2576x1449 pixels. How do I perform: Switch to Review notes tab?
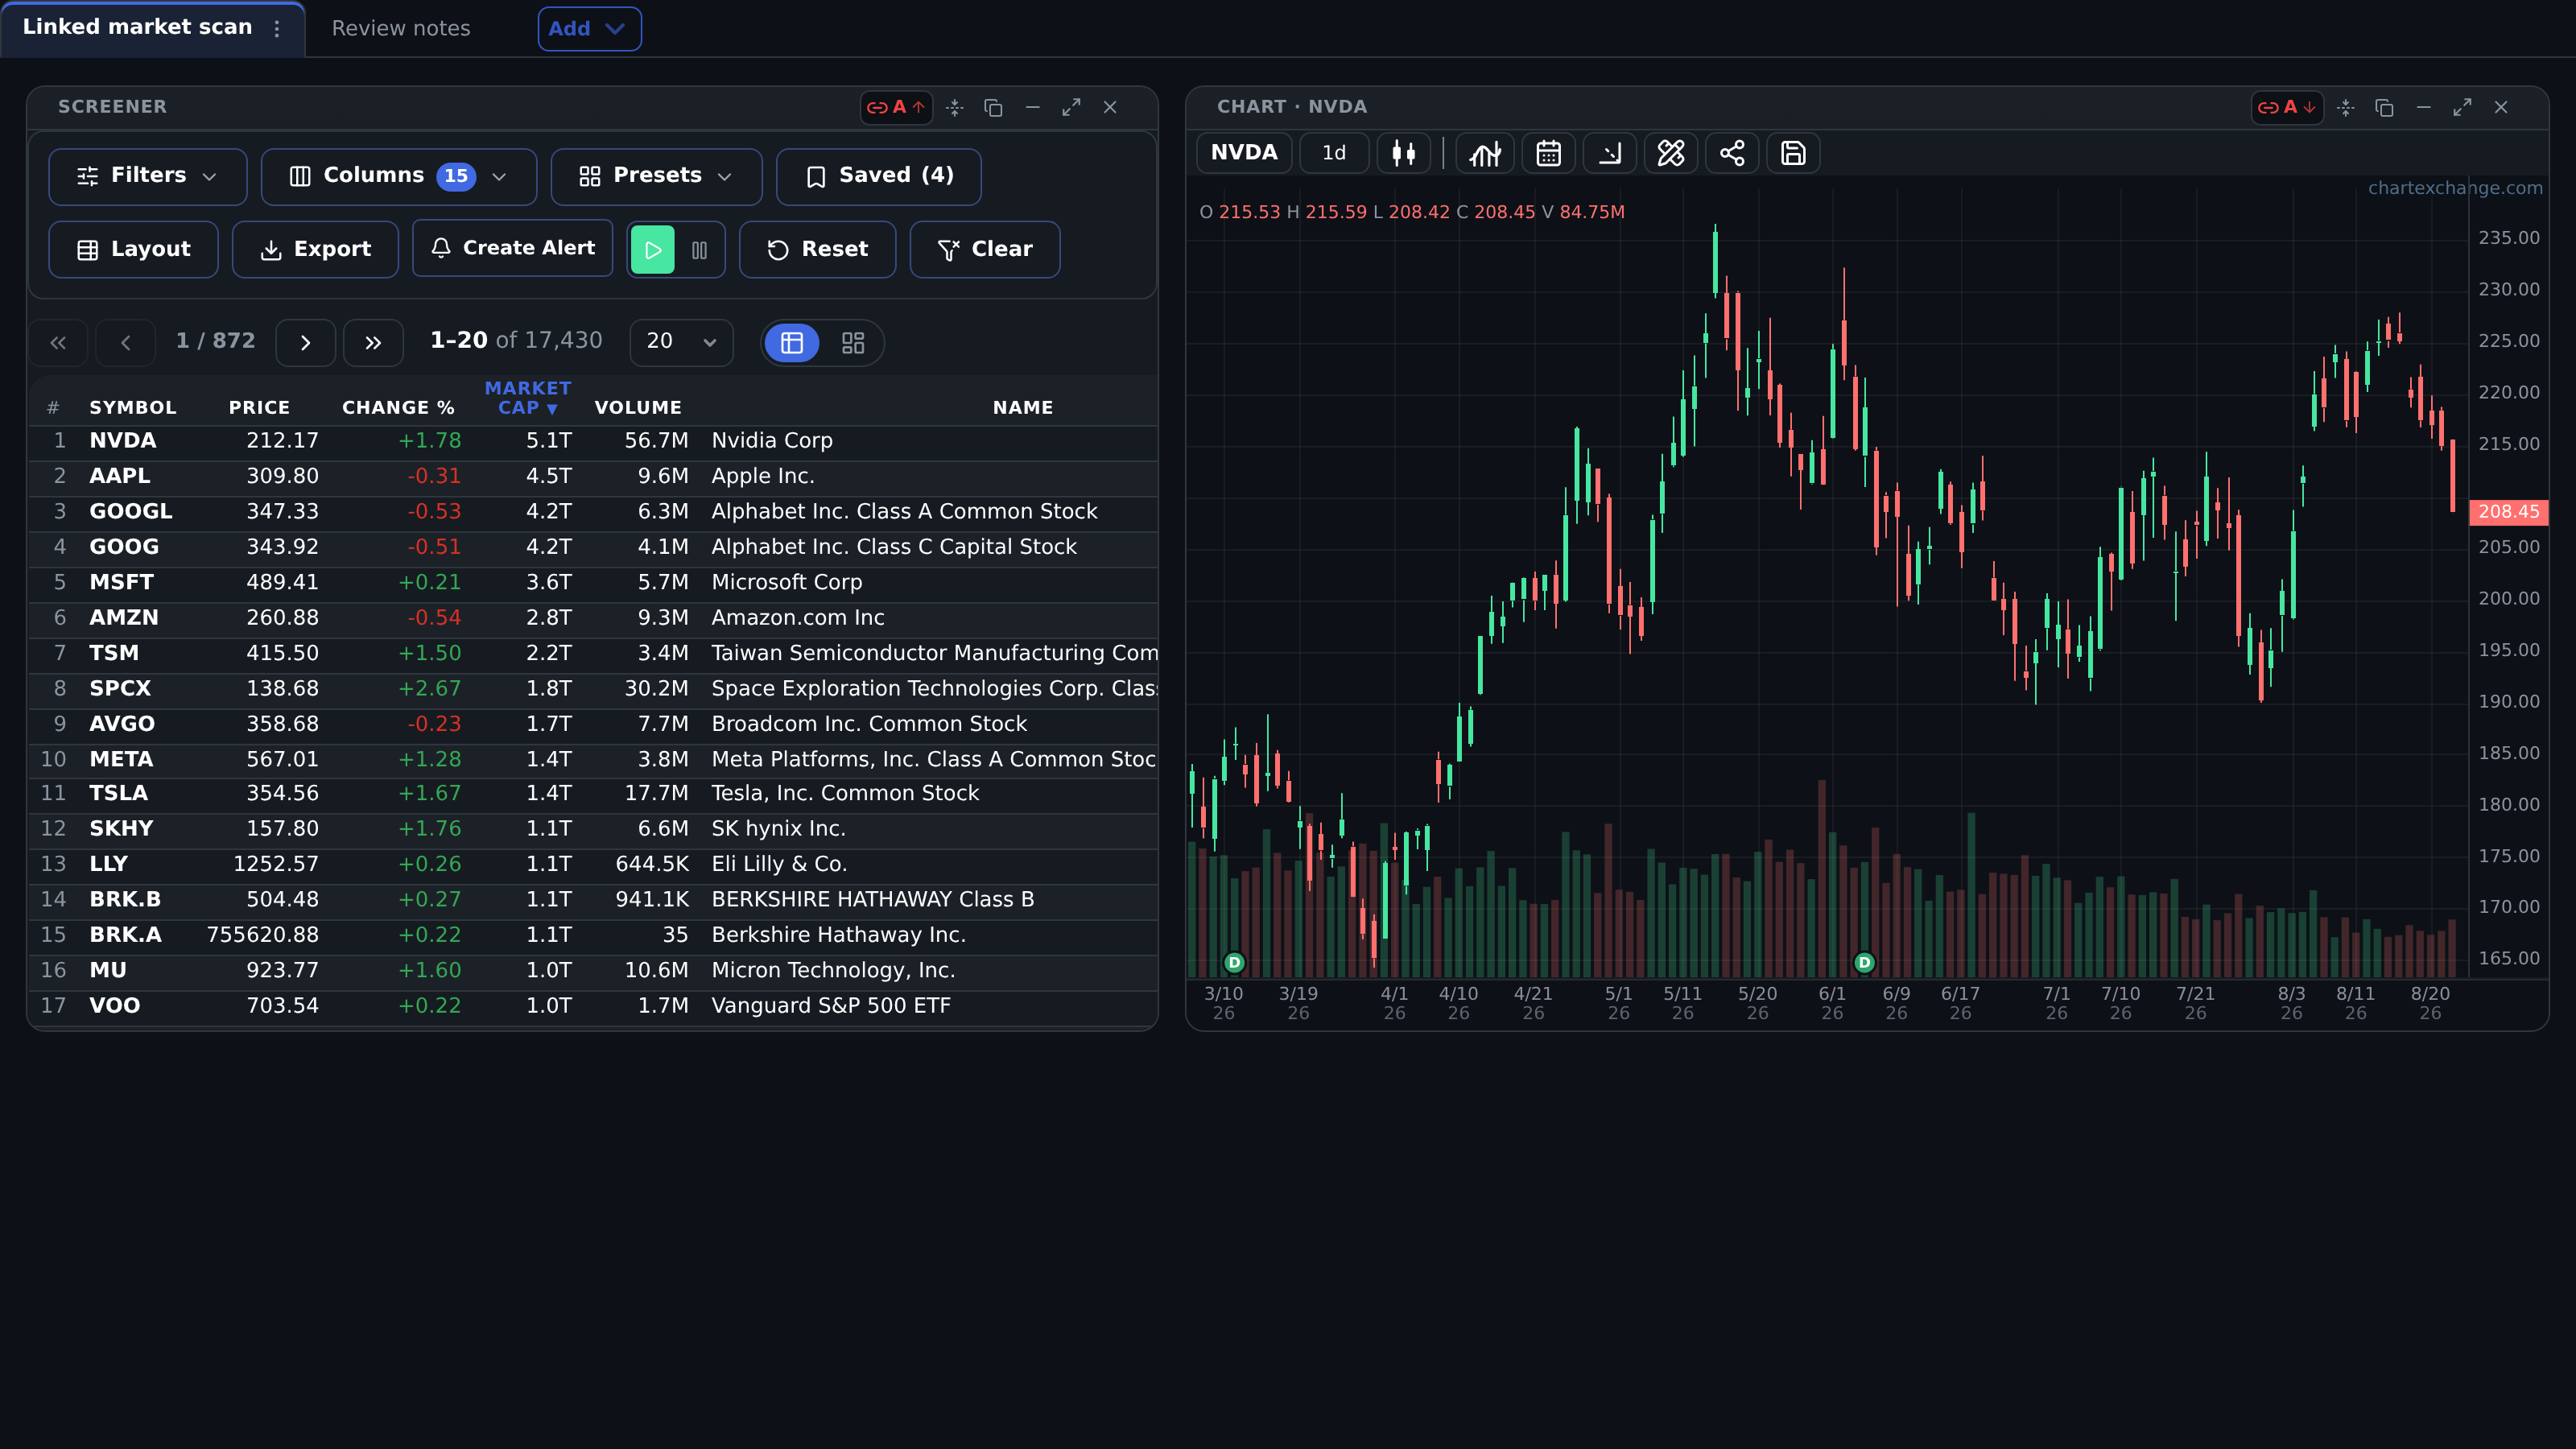point(401,29)
